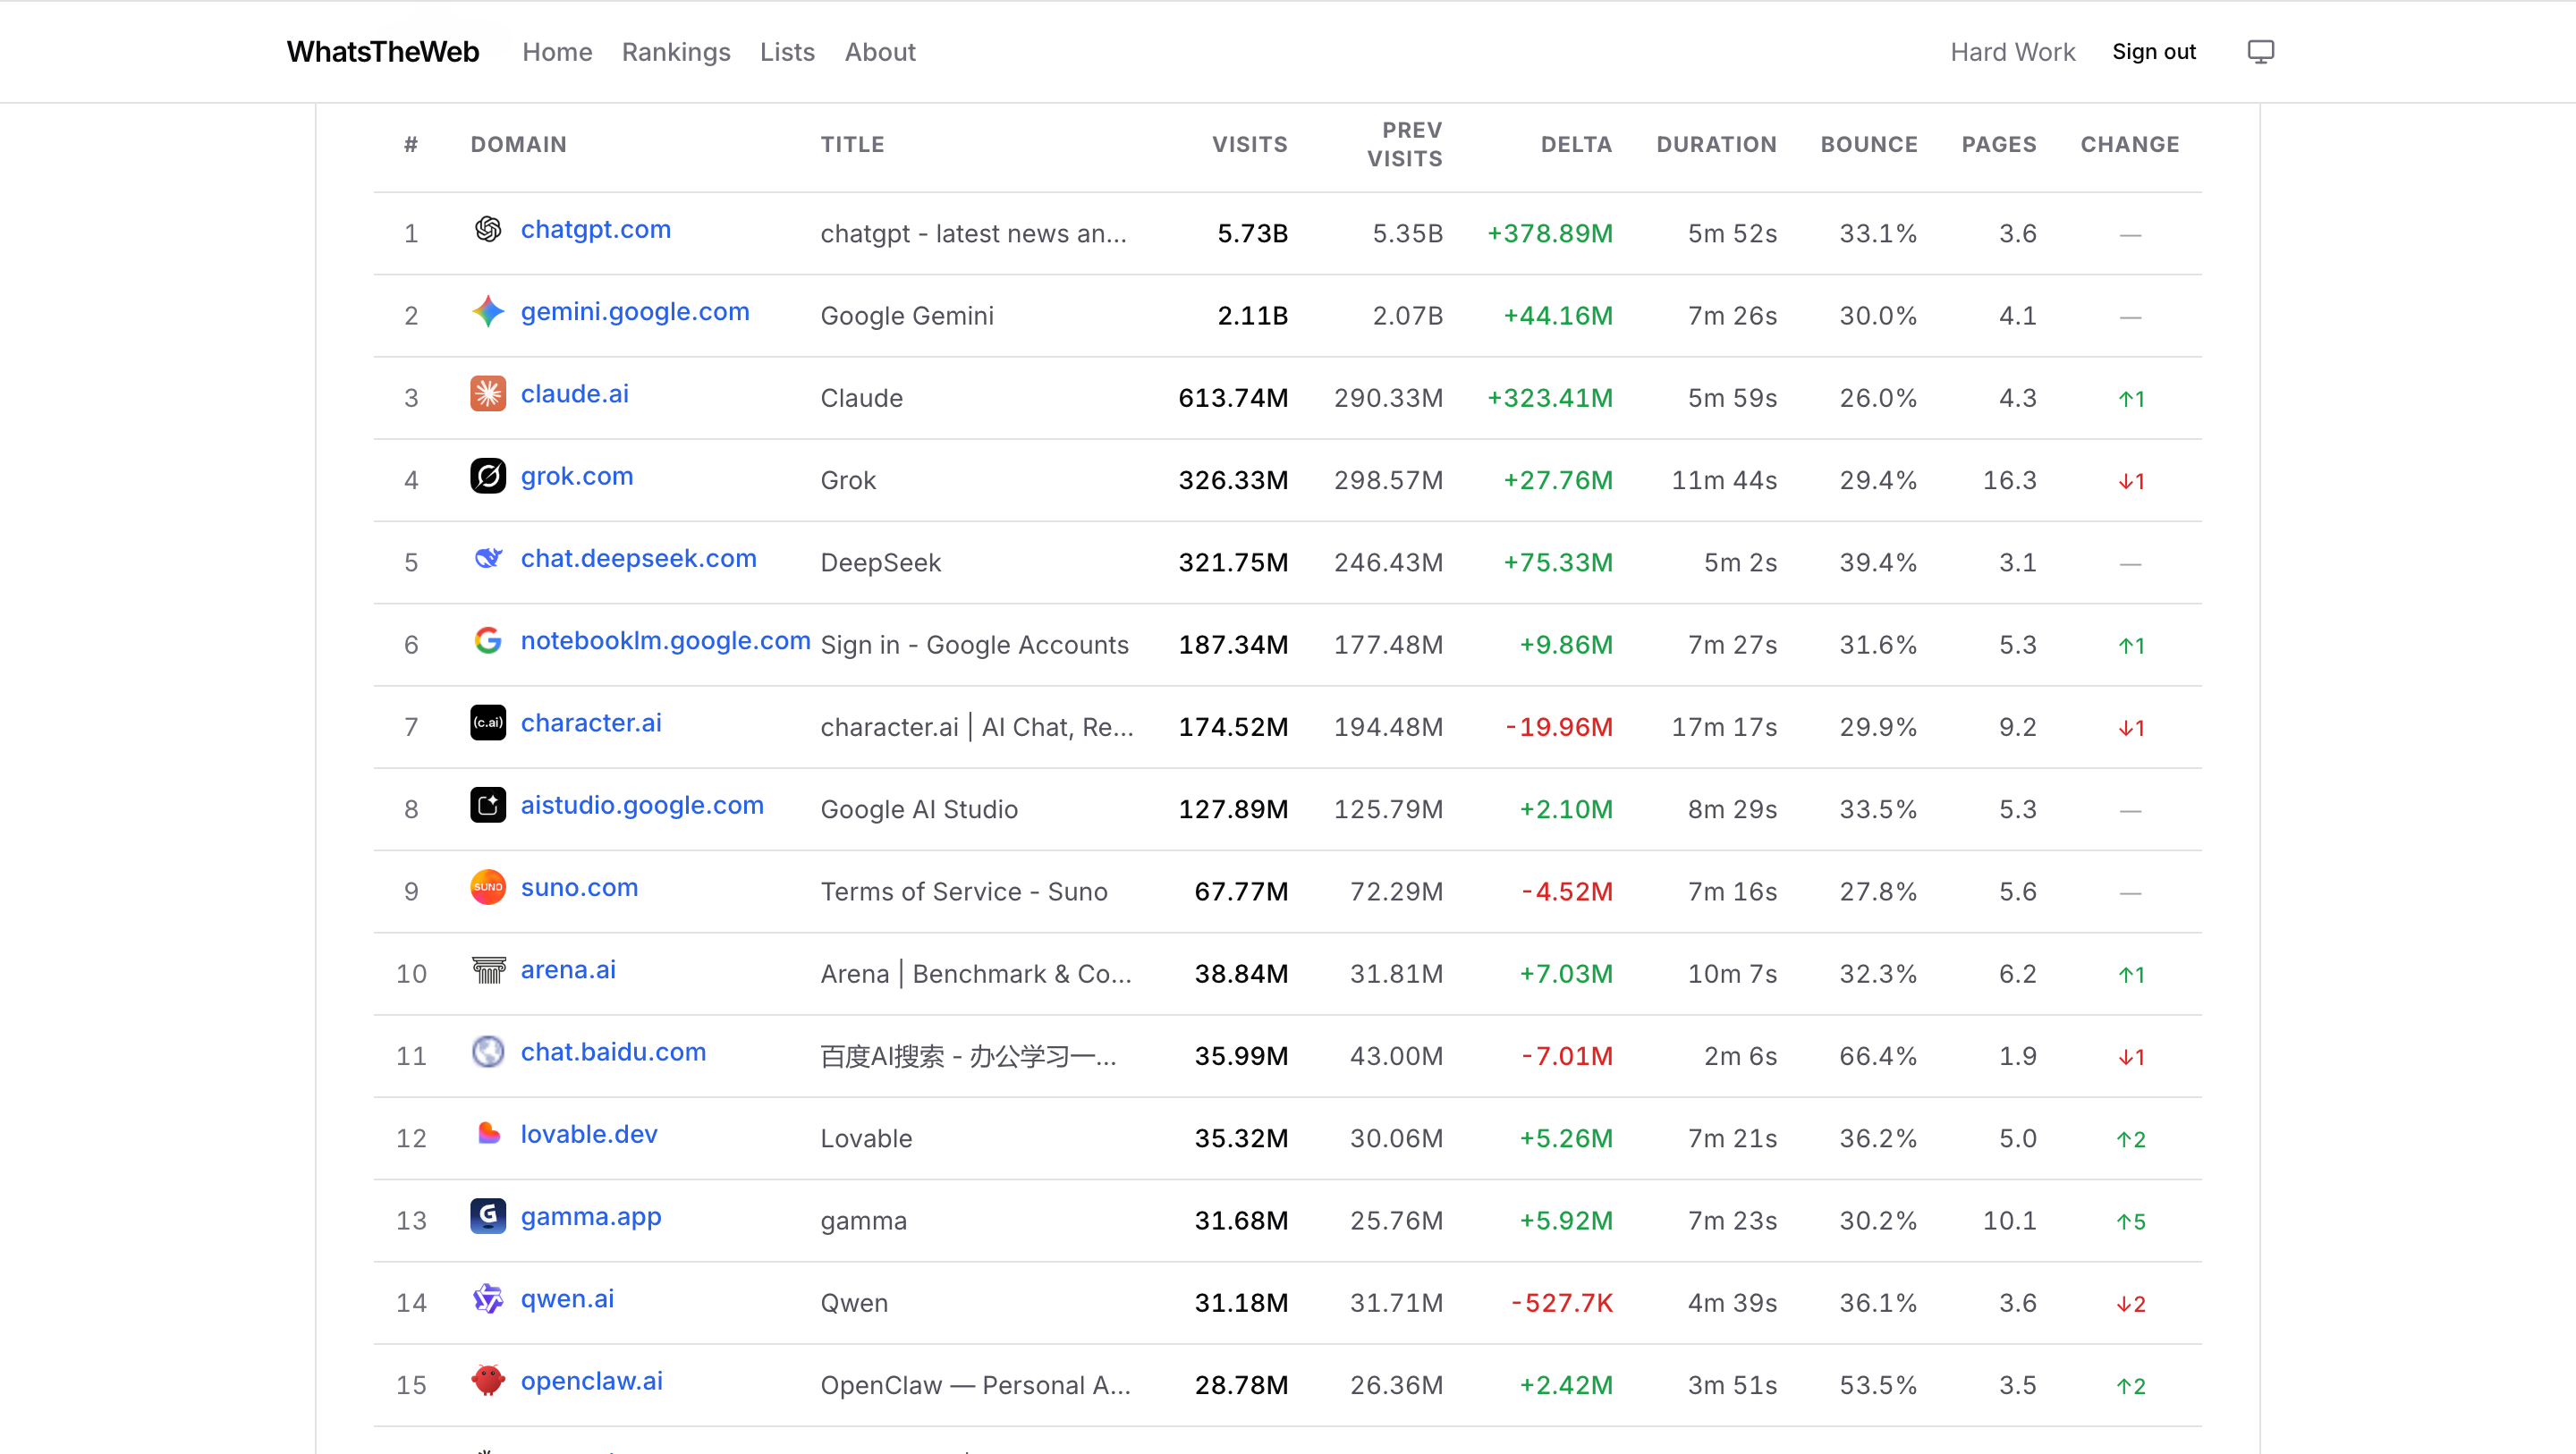Screen dimensions: 2576x1454
Task: Click the Claude orange starburst icon
Action: (488, 394)
